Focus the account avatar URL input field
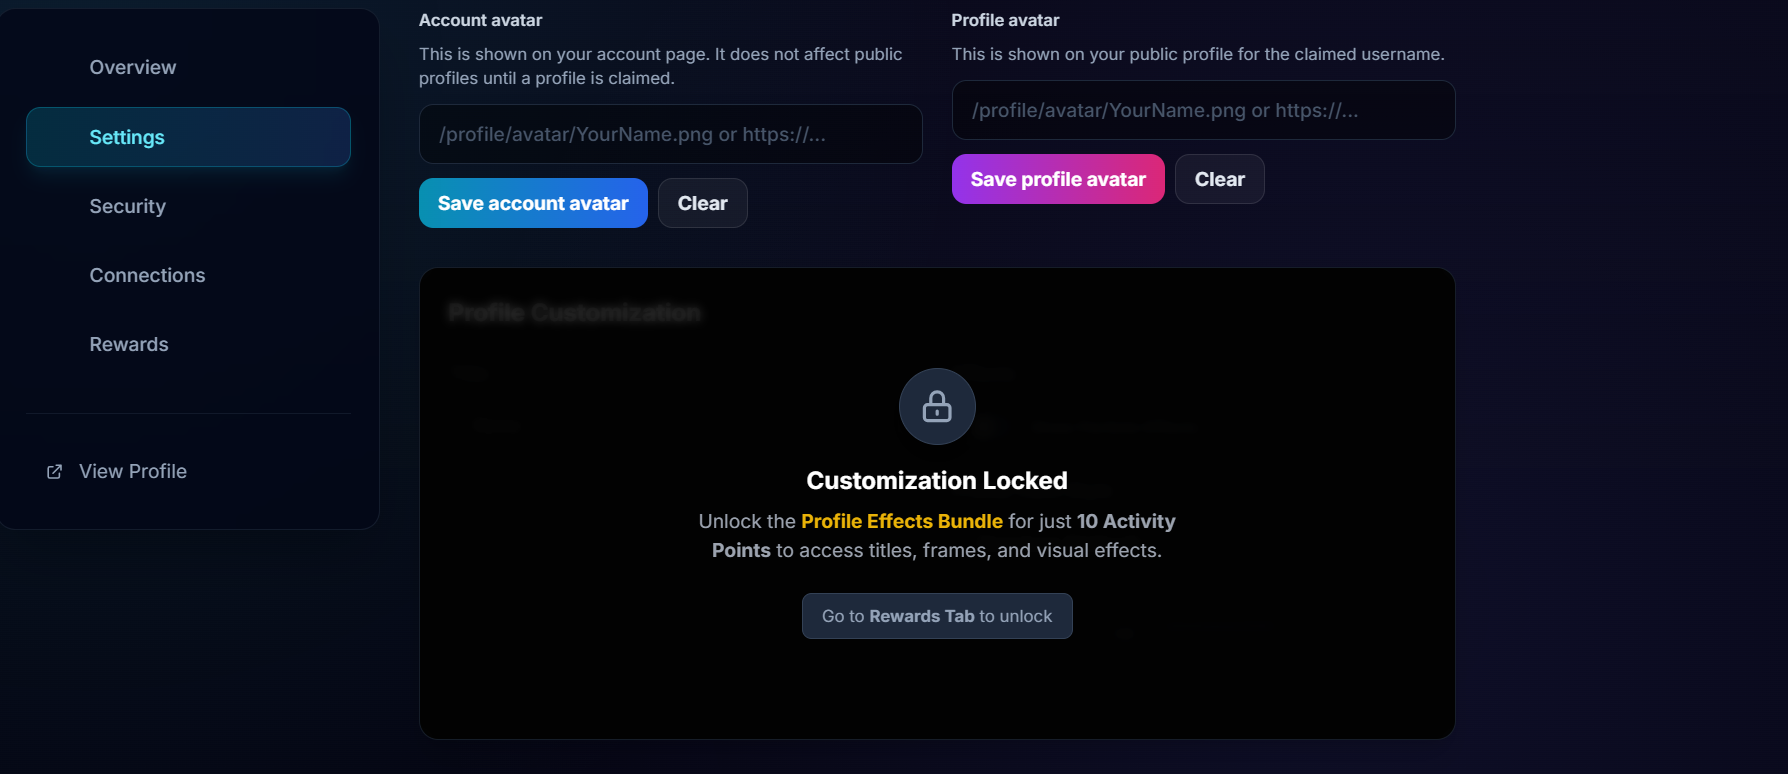1788x774 pixels. [x=670, y=134]
